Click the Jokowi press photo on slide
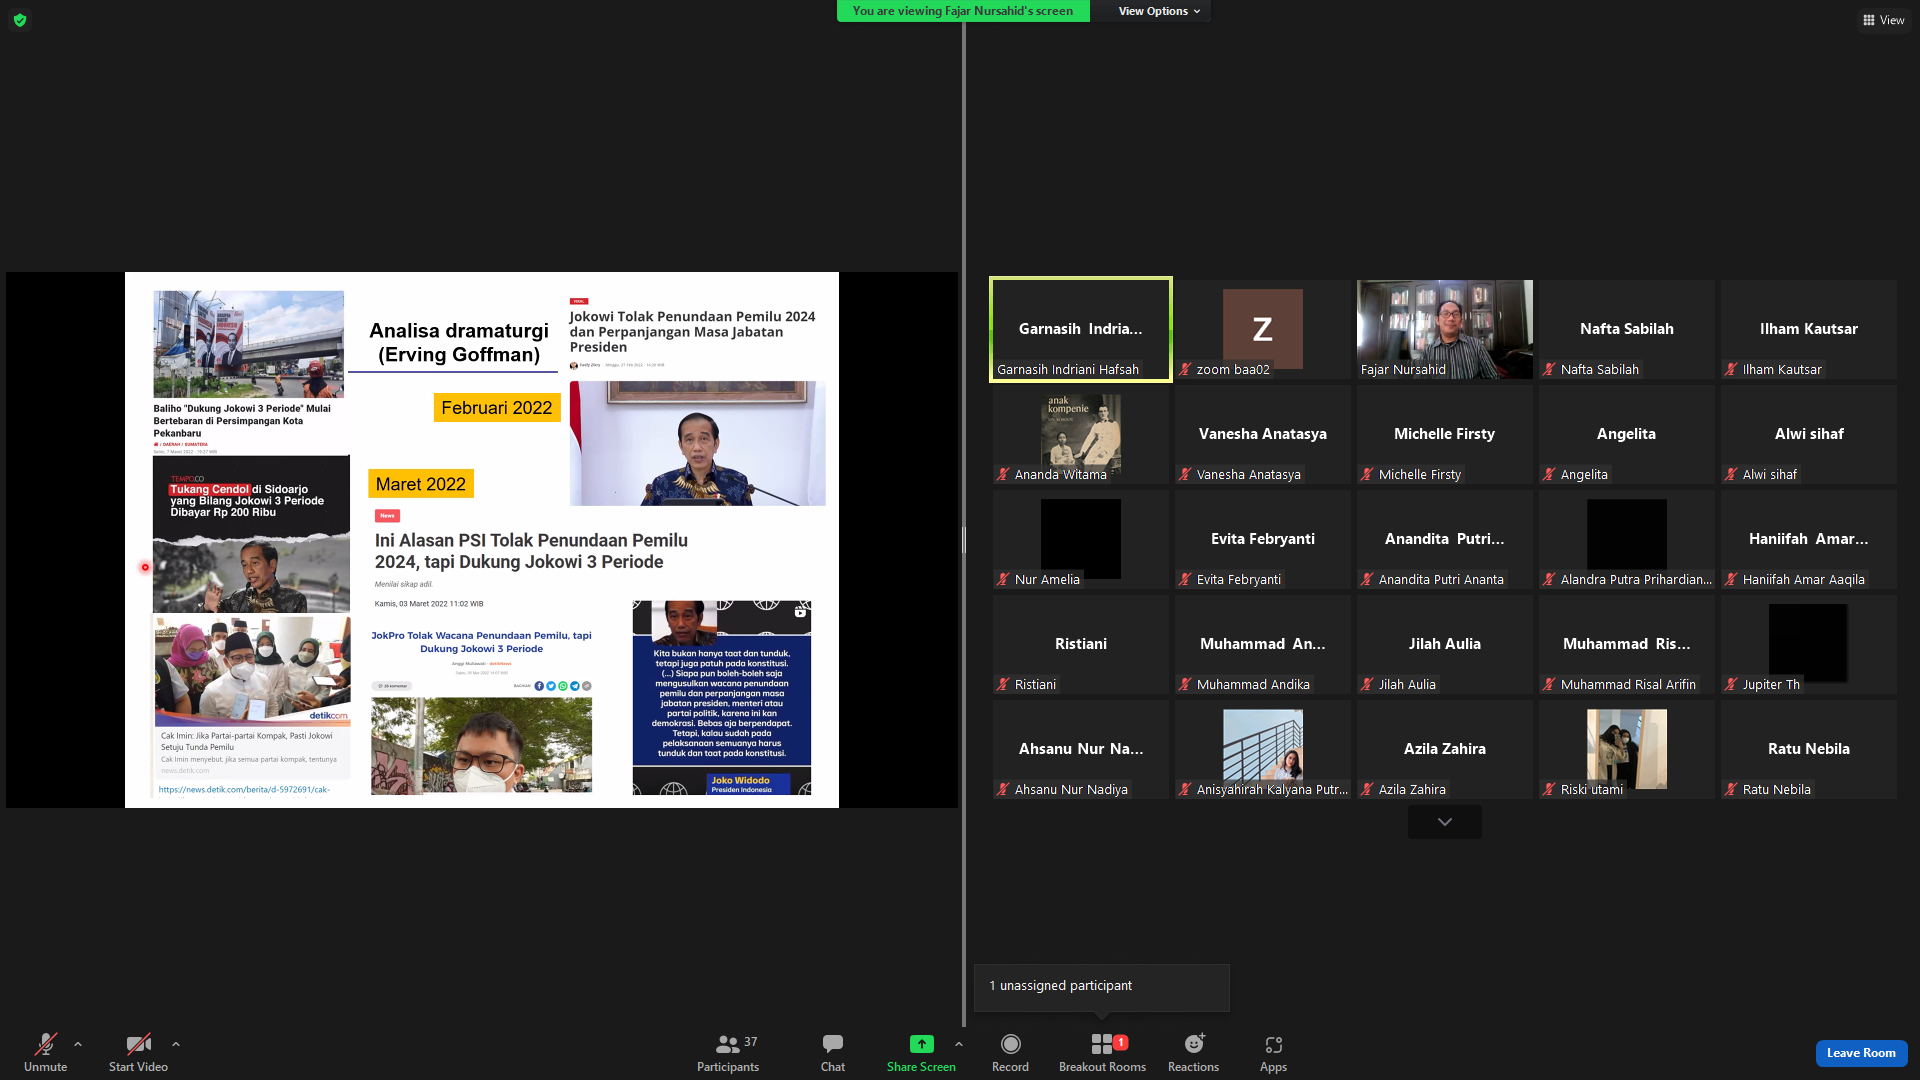1920x1080 pixels. 697,443
